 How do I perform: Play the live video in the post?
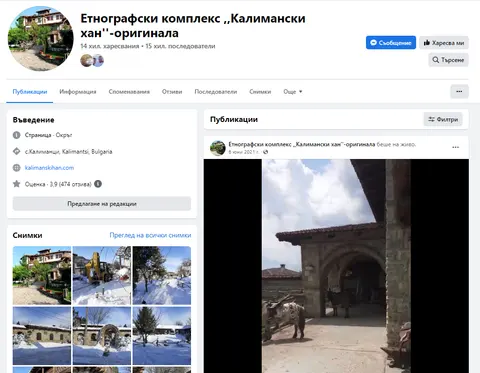point(336,266)
